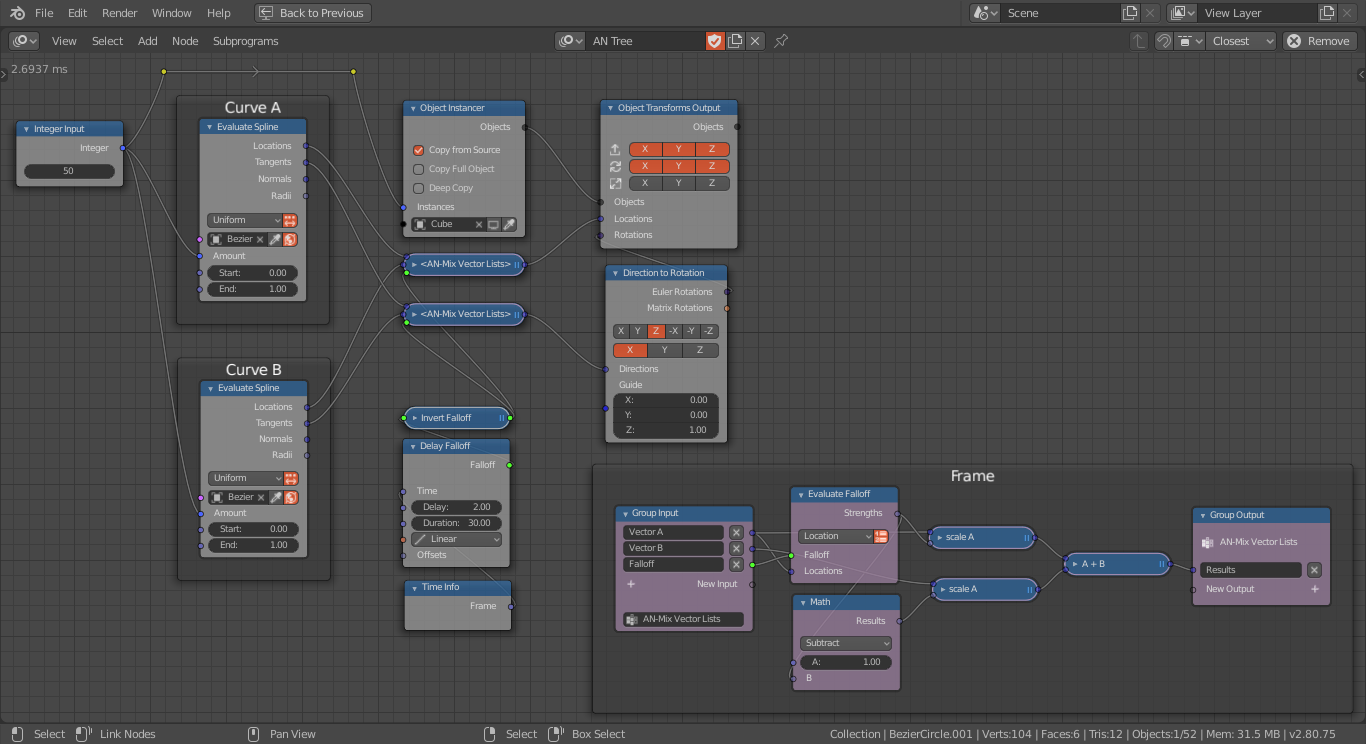Toggle node snapping magnet icon
The image size is (1366, 744).
(1163, 41)
